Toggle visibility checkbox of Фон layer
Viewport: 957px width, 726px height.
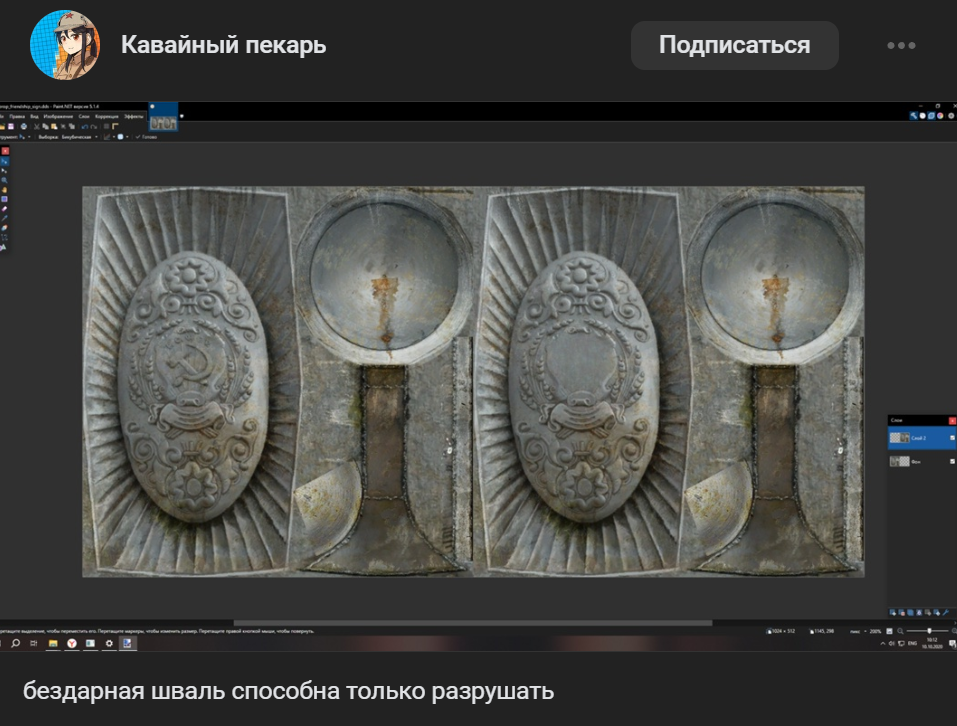(x=952, y=461)
